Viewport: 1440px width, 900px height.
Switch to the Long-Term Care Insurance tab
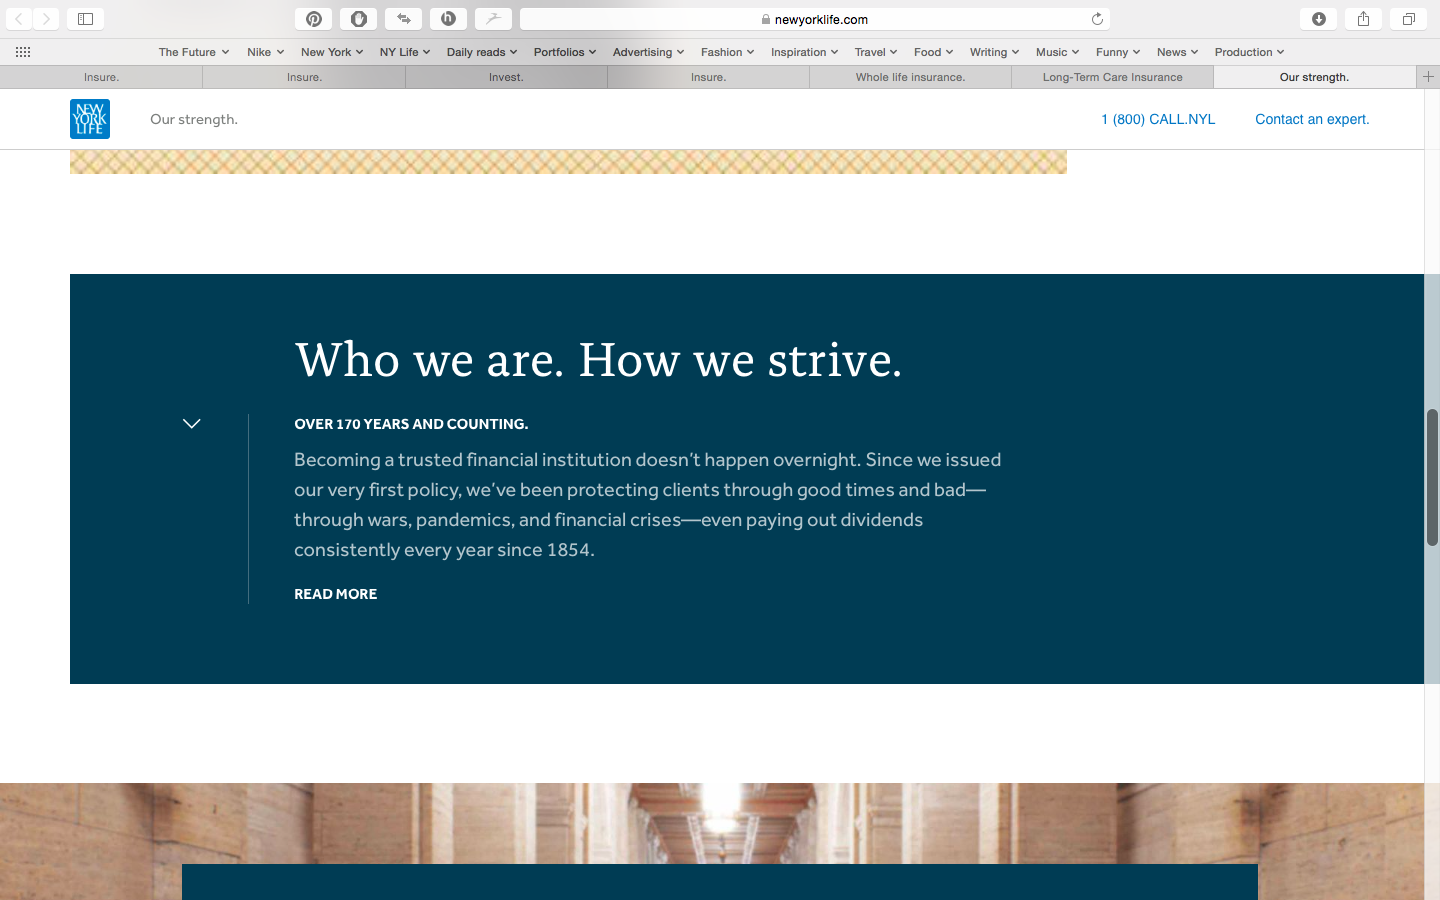(x=1112, y=77)
